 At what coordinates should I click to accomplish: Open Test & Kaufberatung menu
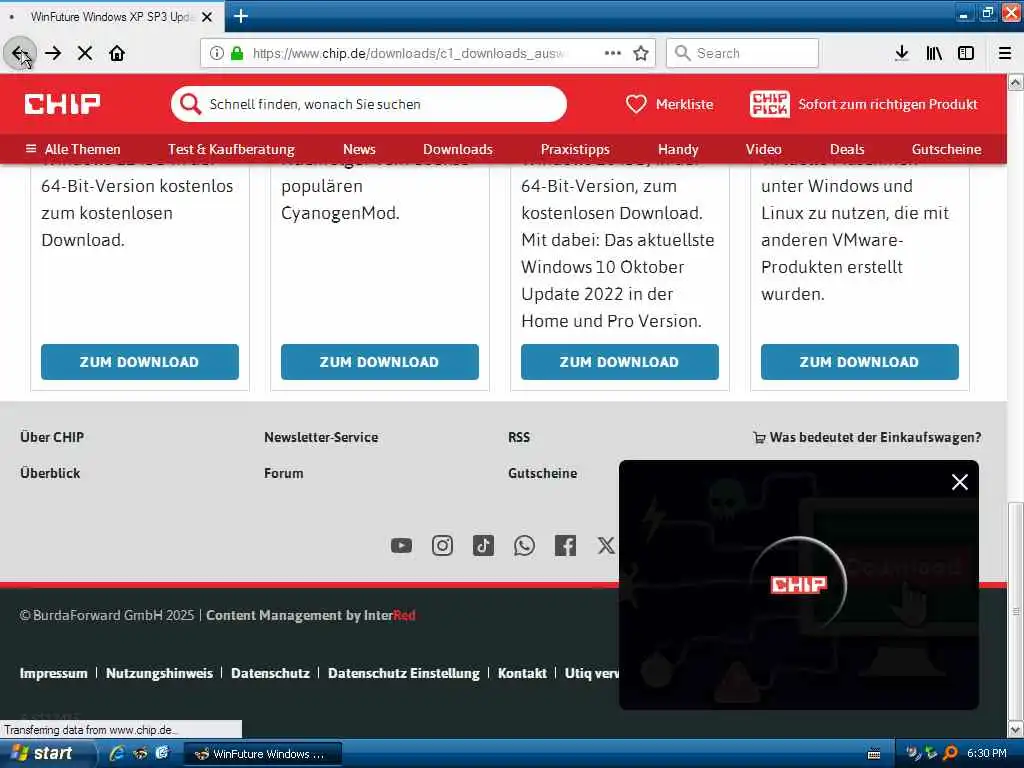tap(231, 150)
